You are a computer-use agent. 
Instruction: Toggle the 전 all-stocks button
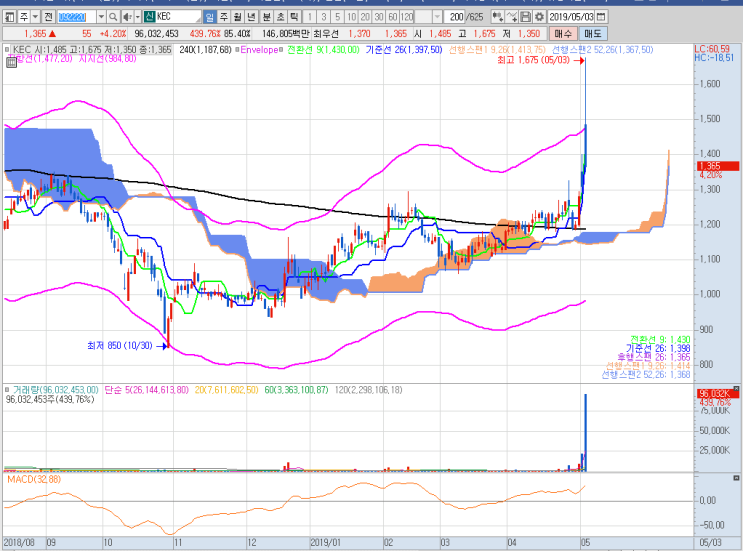tap(48, 17)
